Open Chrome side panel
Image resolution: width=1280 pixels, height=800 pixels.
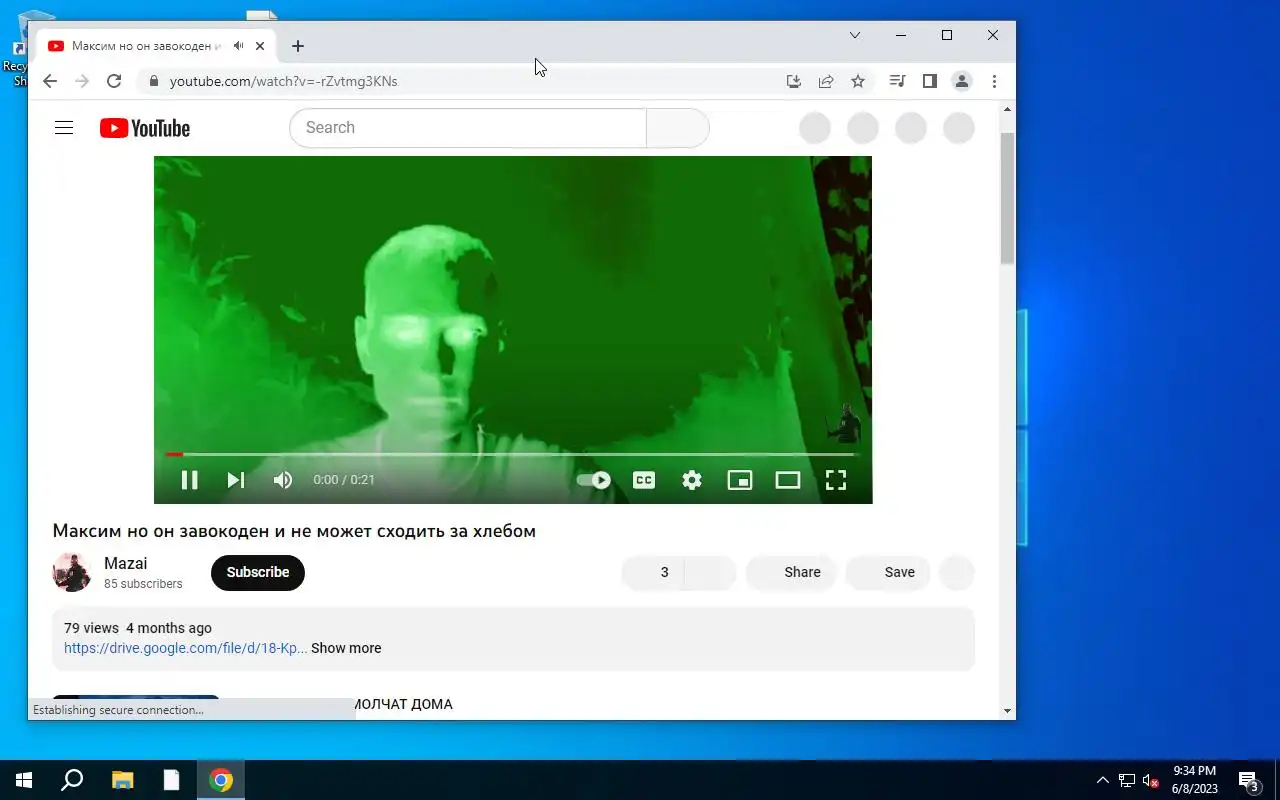(x=930, y=81)
